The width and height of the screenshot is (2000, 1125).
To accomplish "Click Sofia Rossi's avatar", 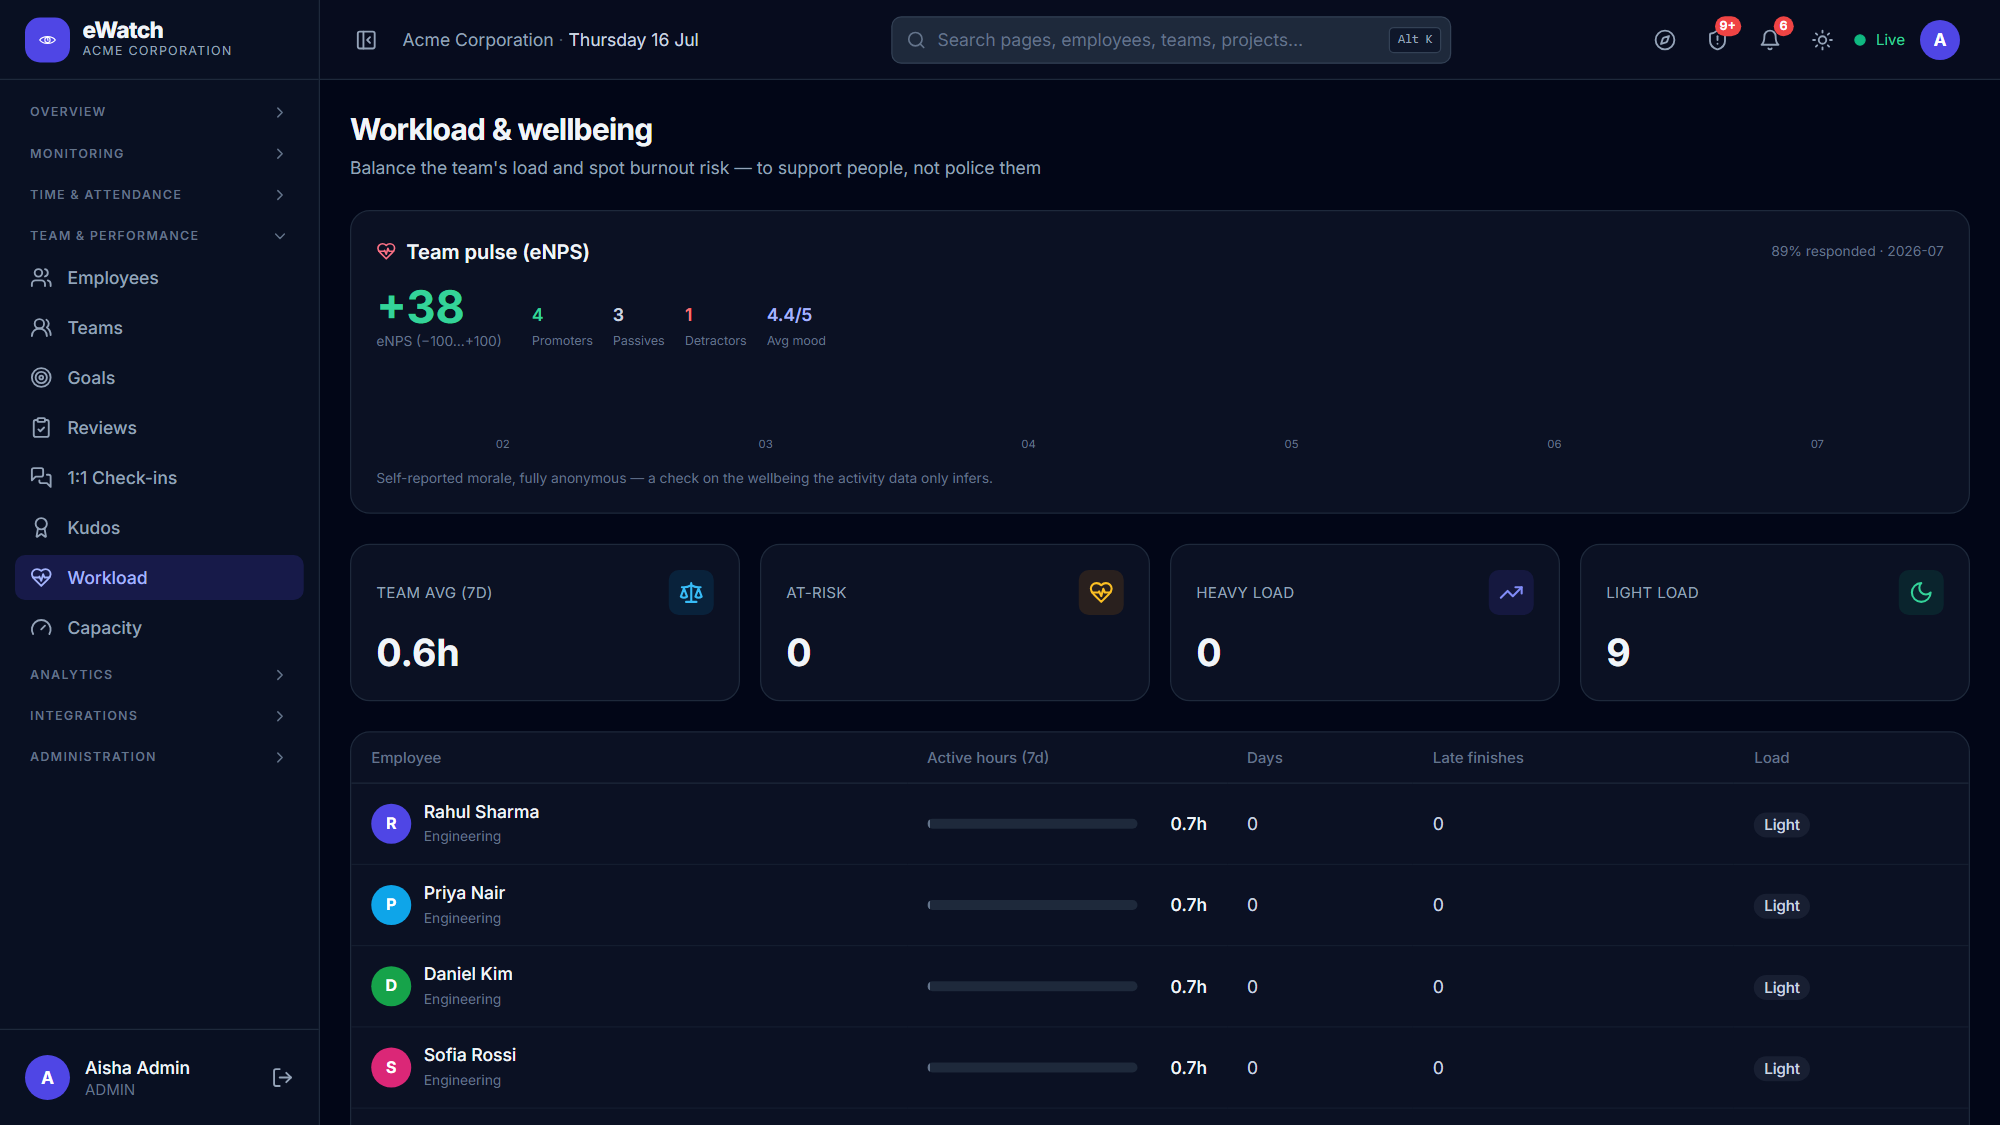I will coord(391,1068).
